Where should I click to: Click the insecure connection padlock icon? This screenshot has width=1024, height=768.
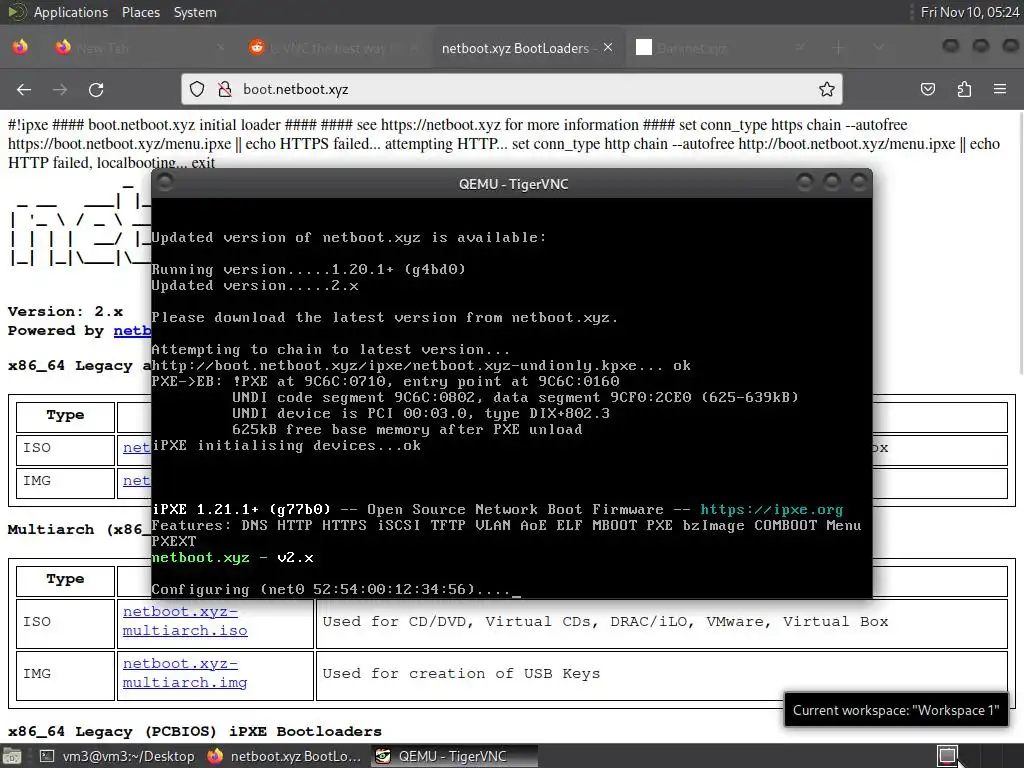[x=225, y=89]
